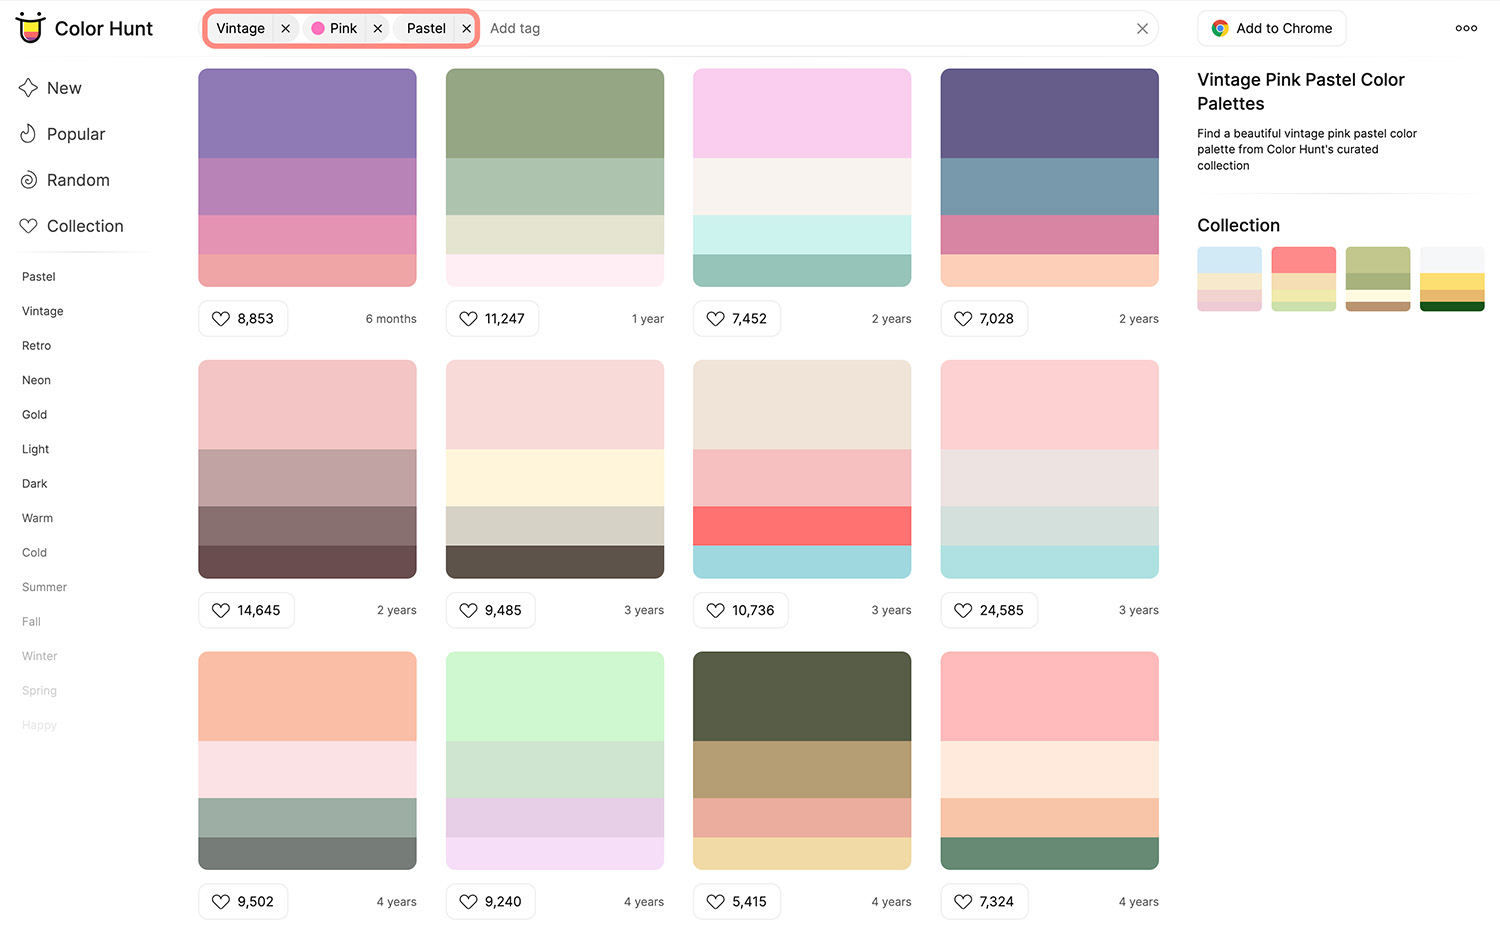
Task: Open the Popular palettes page
Action: tap(62, 134)
